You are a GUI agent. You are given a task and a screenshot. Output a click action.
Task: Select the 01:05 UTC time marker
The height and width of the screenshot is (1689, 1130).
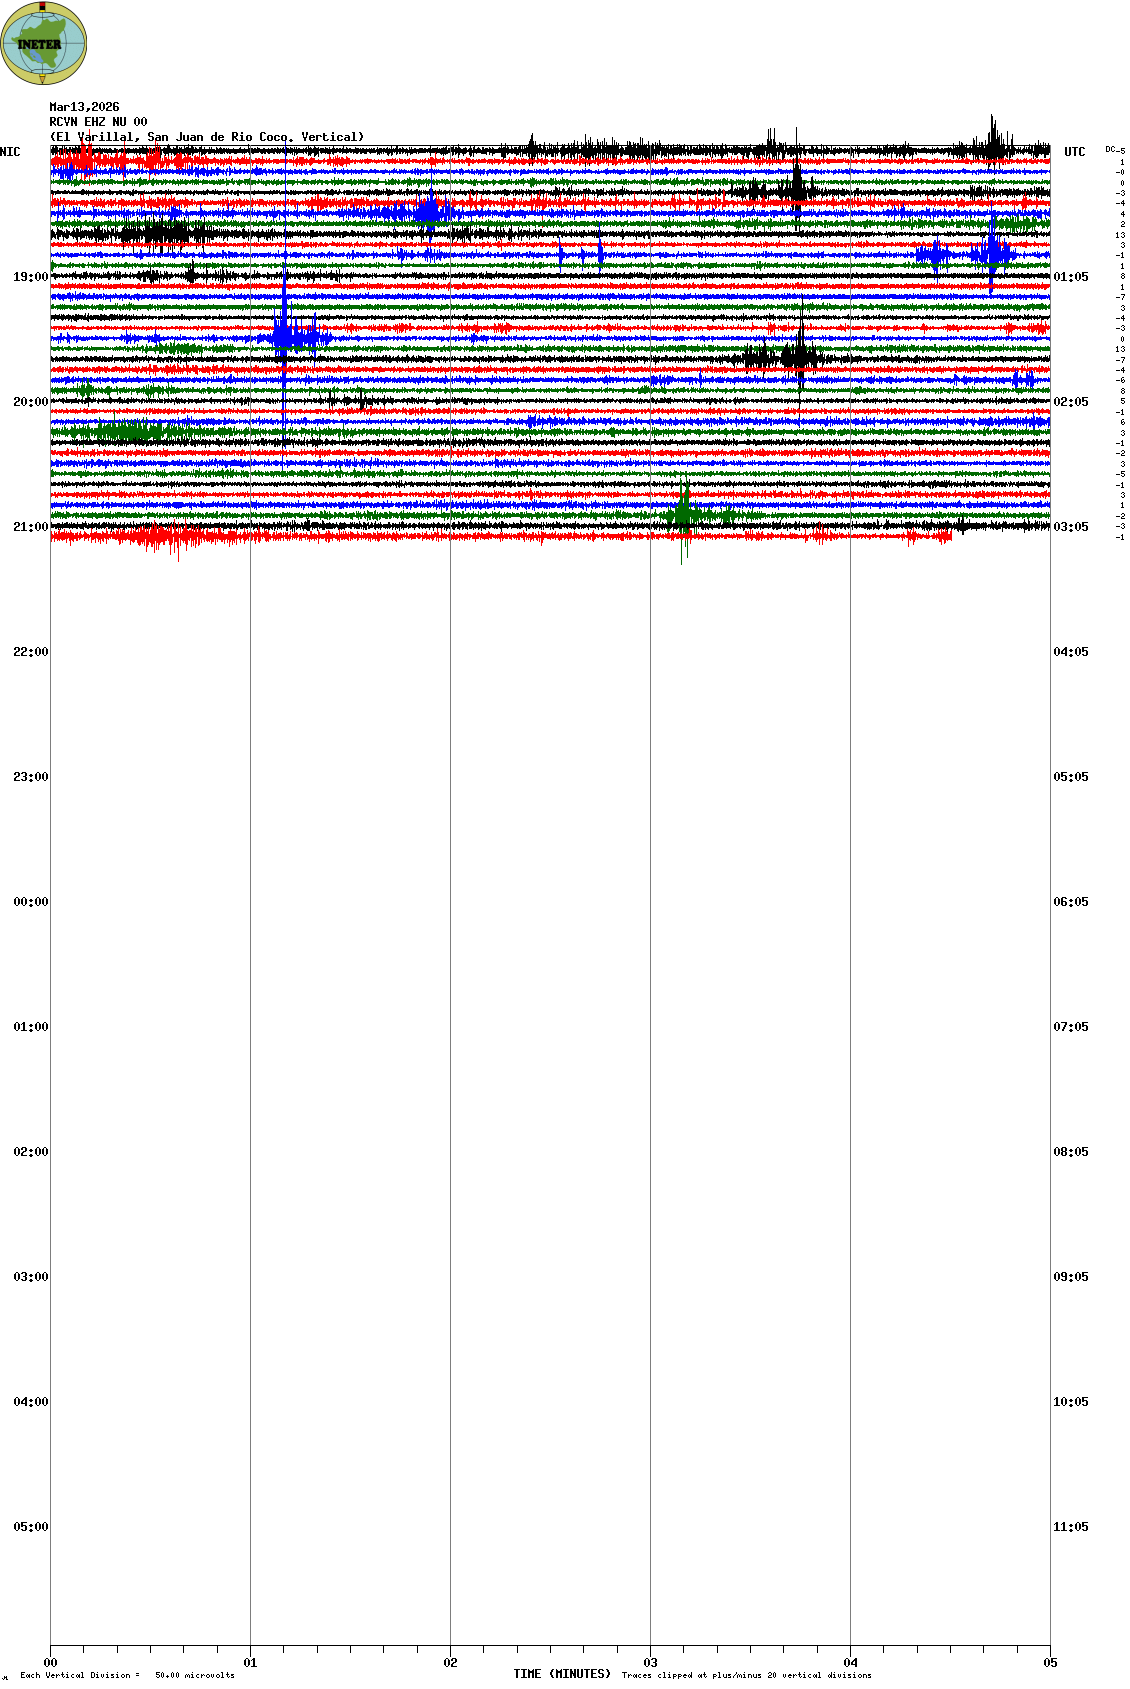[x=1070, y=277]
